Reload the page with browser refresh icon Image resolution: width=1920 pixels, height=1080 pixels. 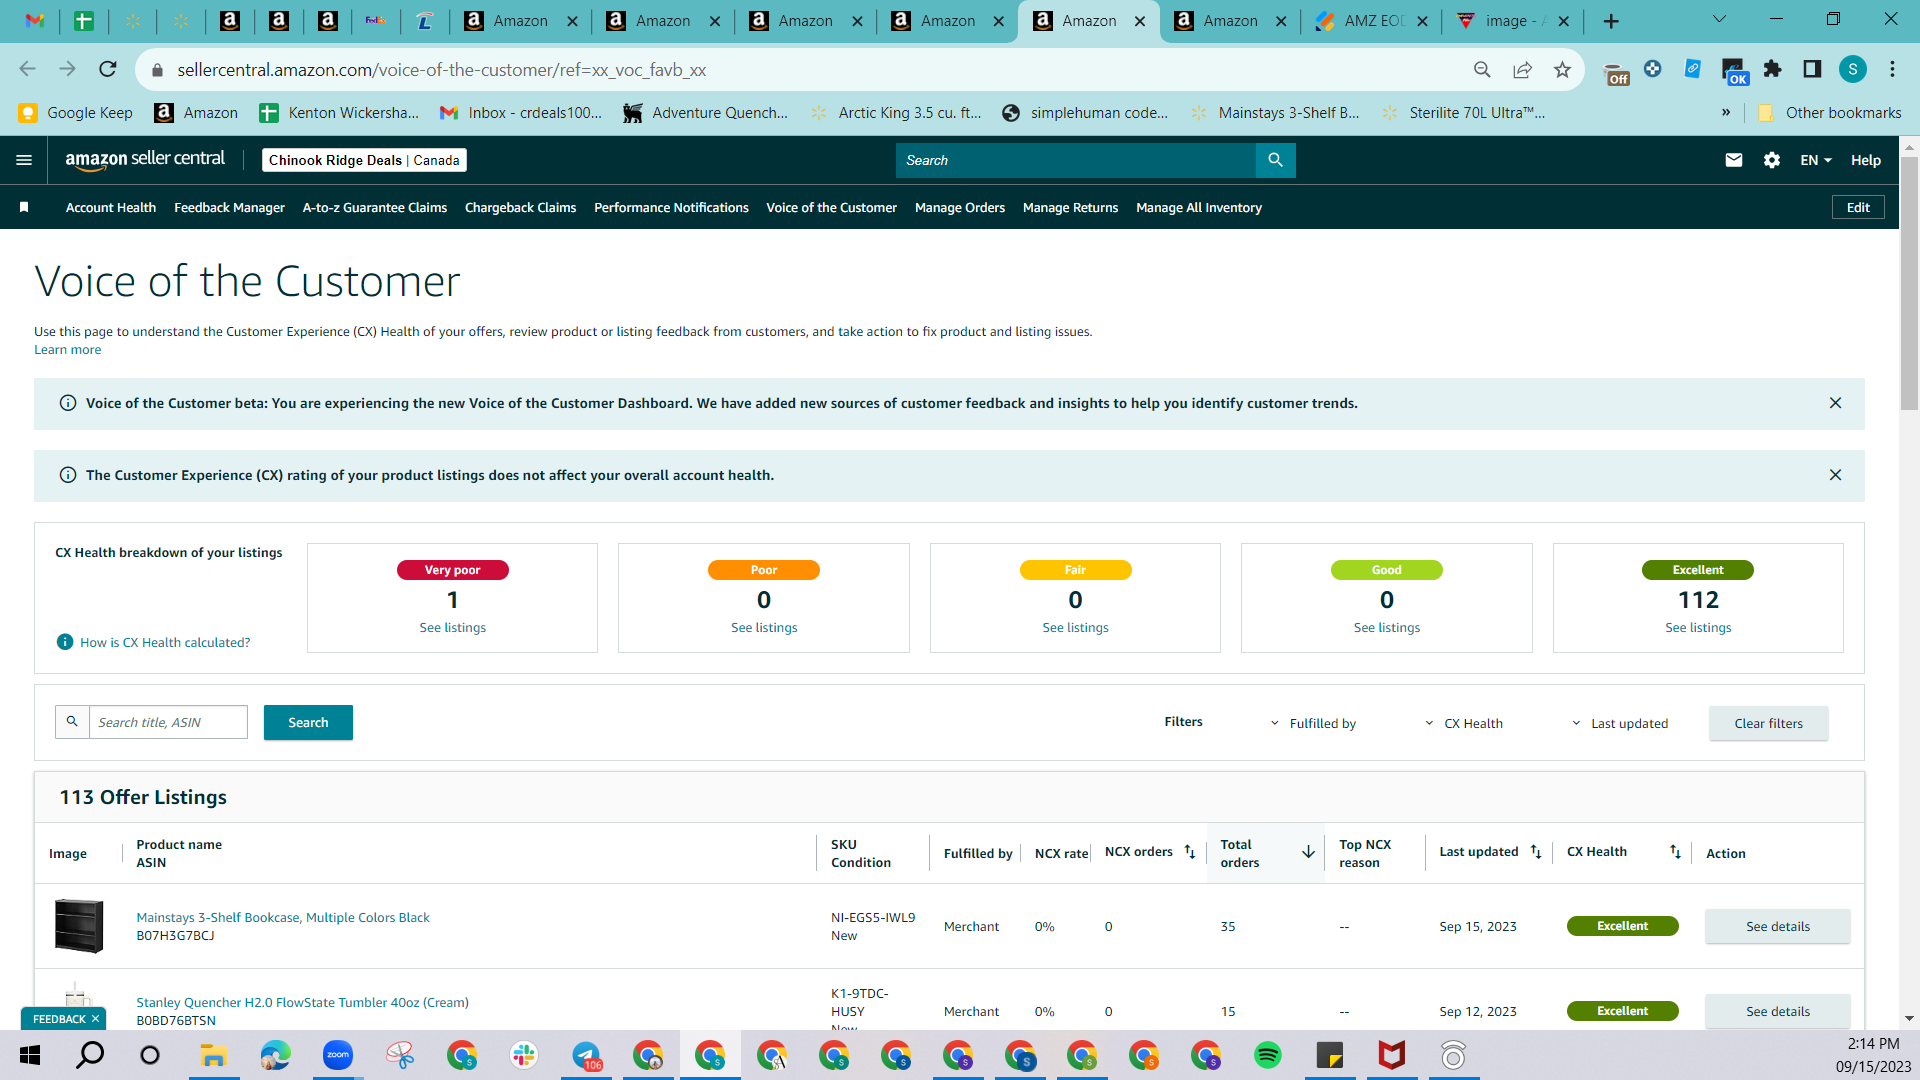pos(108,69)
